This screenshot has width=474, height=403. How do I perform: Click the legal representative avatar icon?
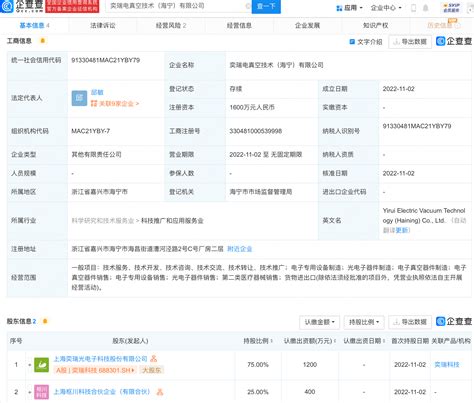79,98
